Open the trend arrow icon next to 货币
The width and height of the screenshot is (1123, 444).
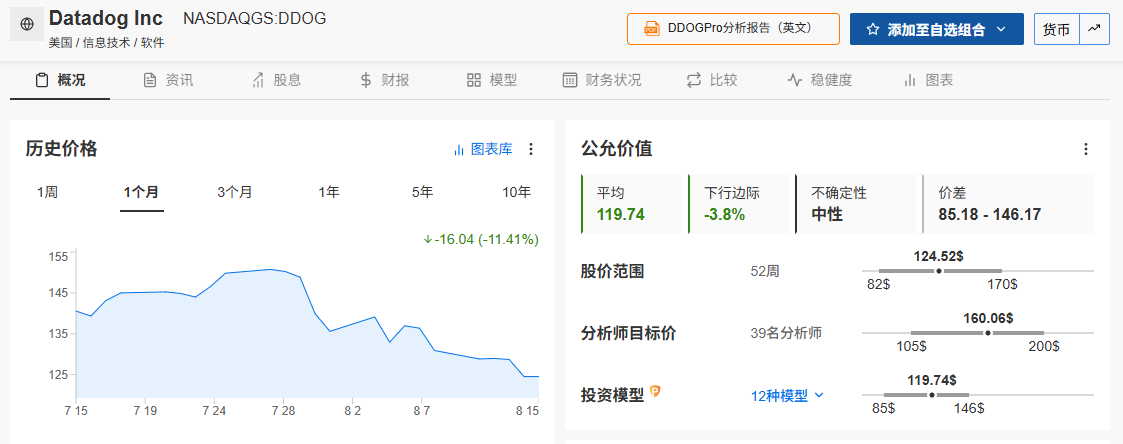[1094, 29]
